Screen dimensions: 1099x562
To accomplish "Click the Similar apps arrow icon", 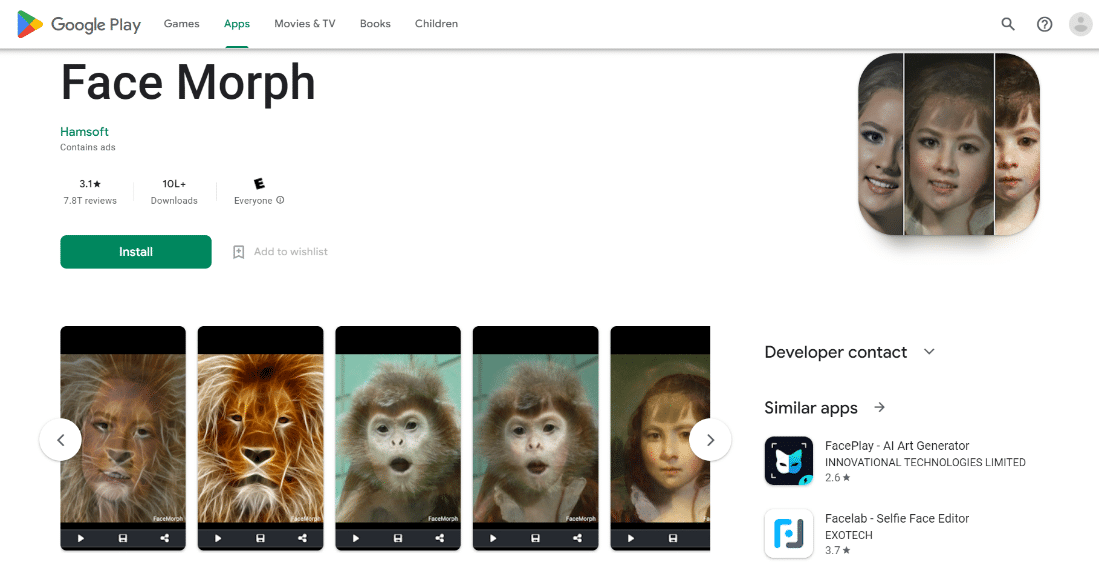I will coord(880,407).
